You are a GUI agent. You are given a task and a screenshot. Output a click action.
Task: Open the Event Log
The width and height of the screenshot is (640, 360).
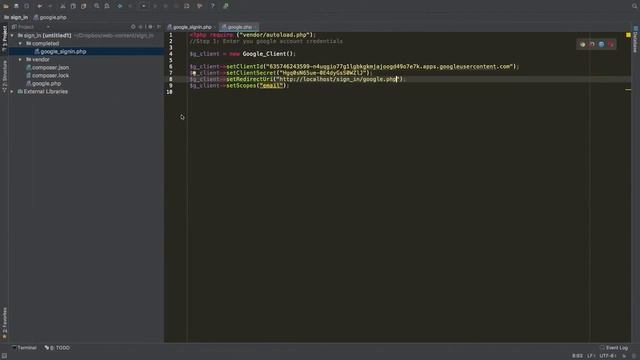click(613, 348)
